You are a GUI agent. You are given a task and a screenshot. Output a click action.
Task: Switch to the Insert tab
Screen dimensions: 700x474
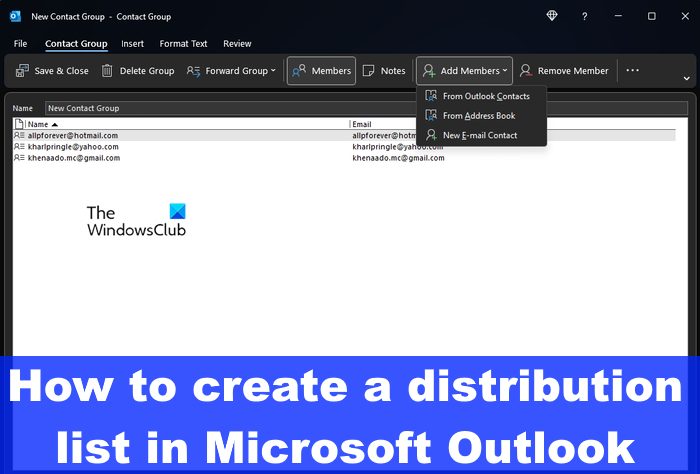[133, 44]
